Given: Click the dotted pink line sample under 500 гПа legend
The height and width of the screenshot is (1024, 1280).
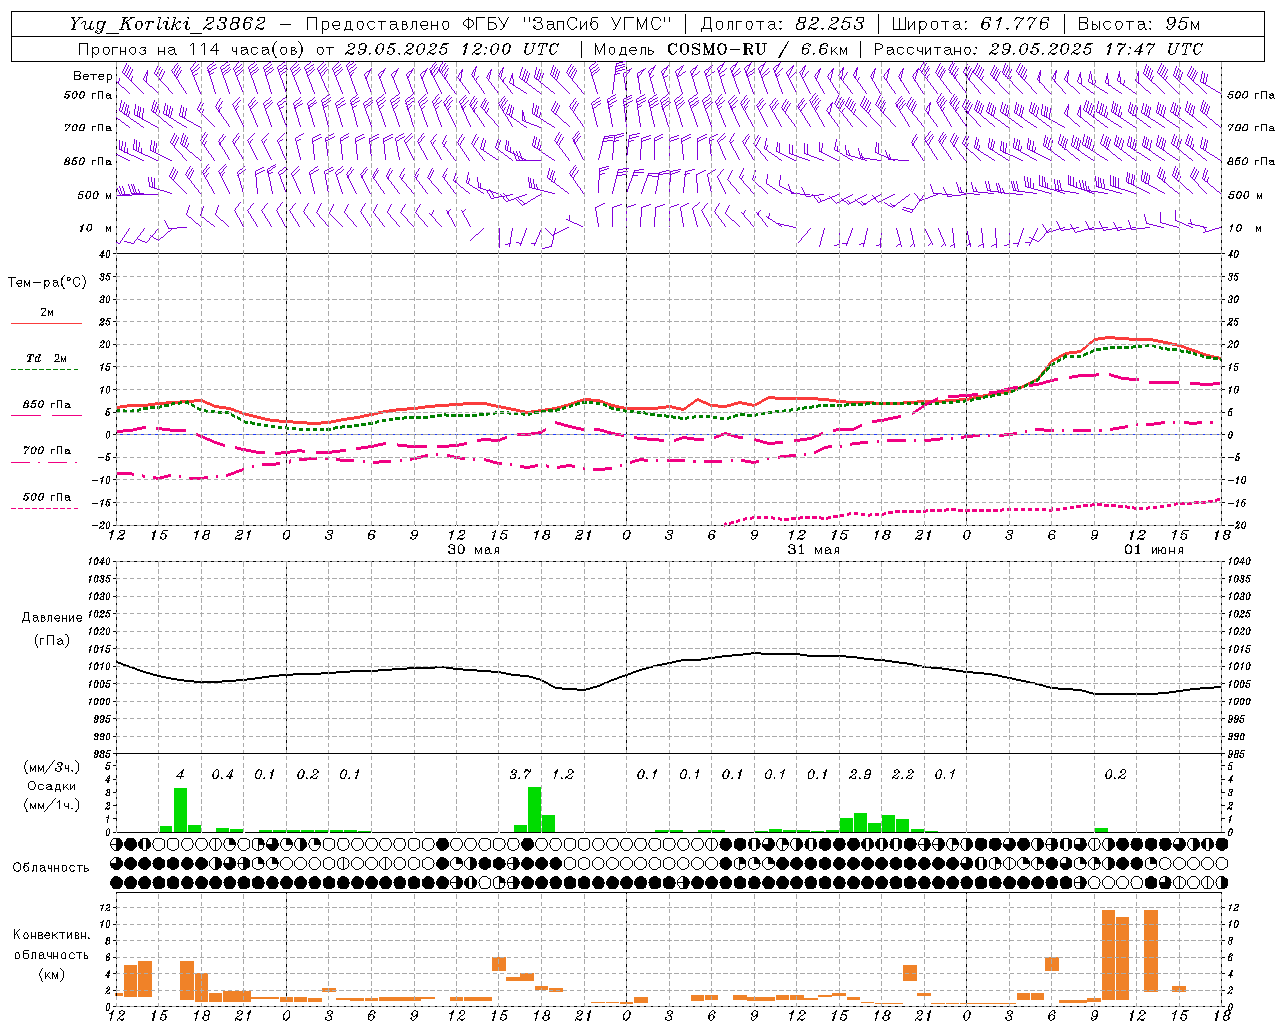Looking at the screenshot, I should [x=45, y=508].
